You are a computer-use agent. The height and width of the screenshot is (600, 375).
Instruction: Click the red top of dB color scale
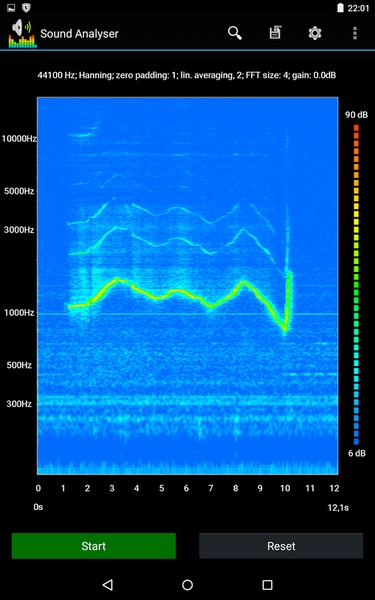(356, 128)
